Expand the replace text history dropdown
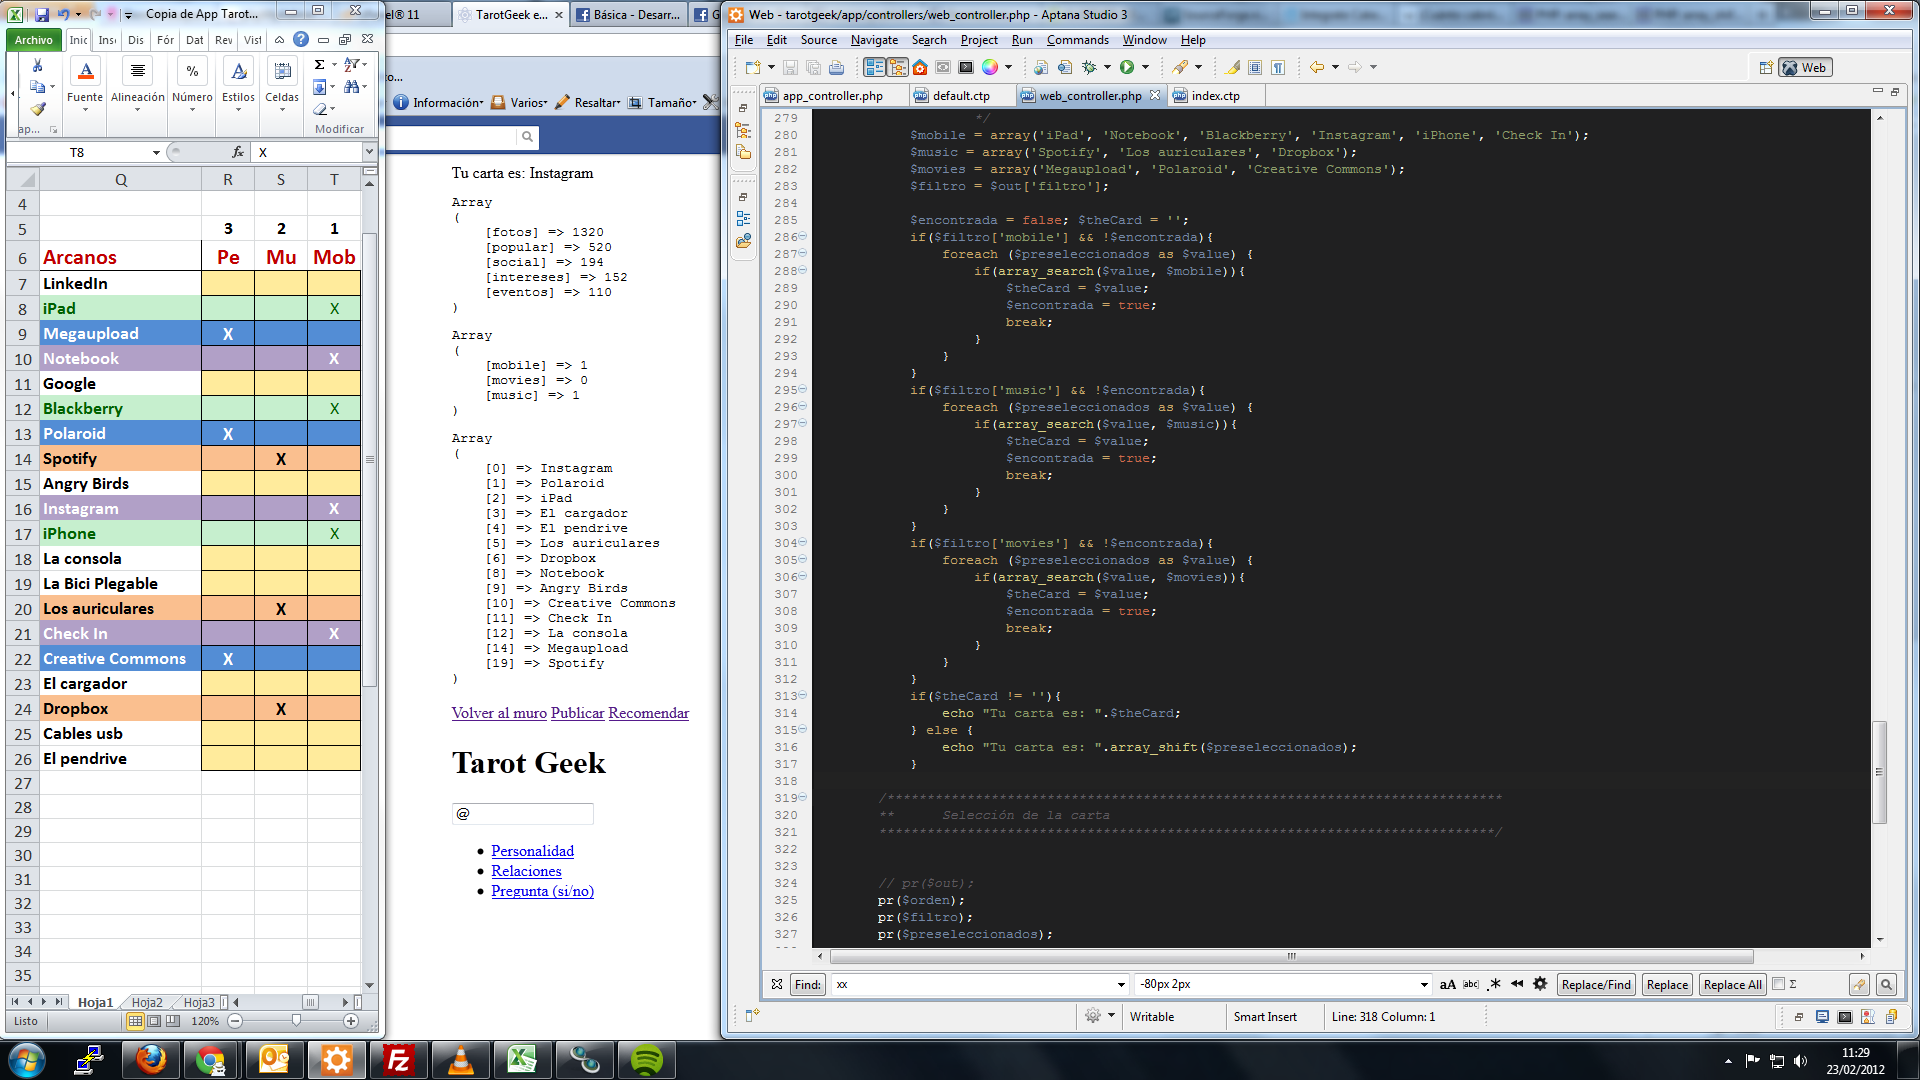The width and height of the screenshot is (1920, 1080). [x=1424, y=985]
